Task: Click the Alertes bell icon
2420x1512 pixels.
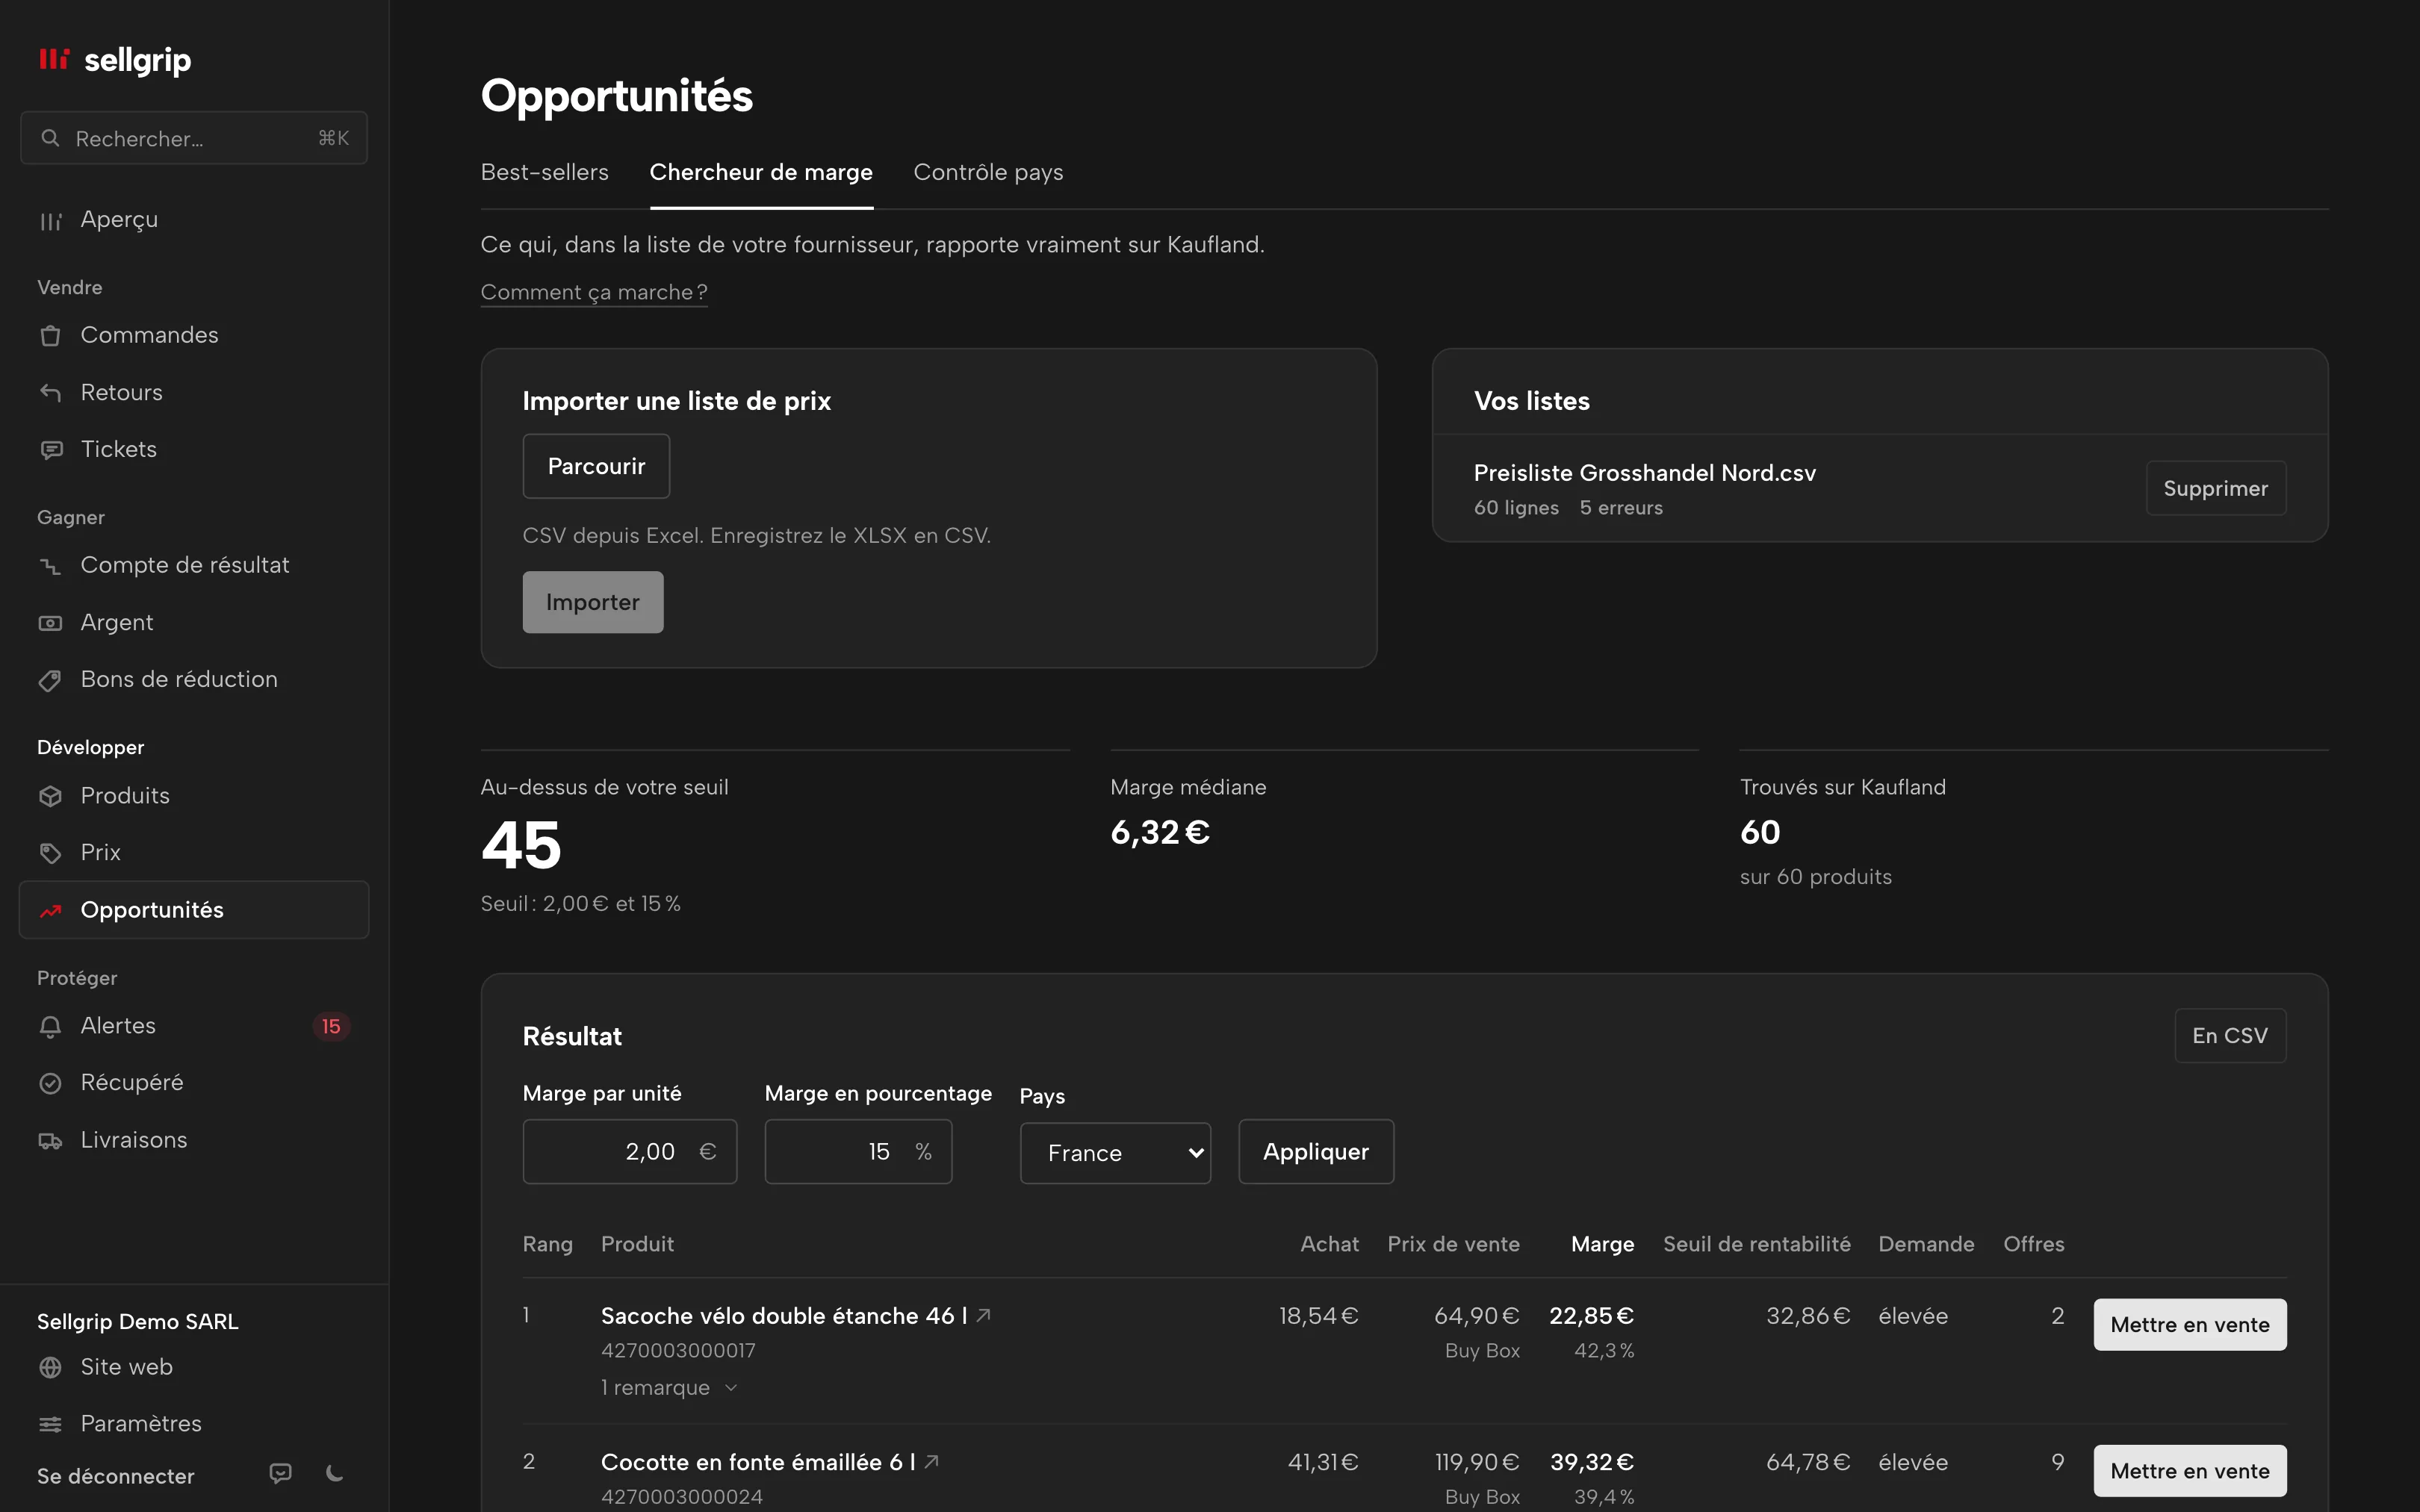Action: pos(50,1026)
